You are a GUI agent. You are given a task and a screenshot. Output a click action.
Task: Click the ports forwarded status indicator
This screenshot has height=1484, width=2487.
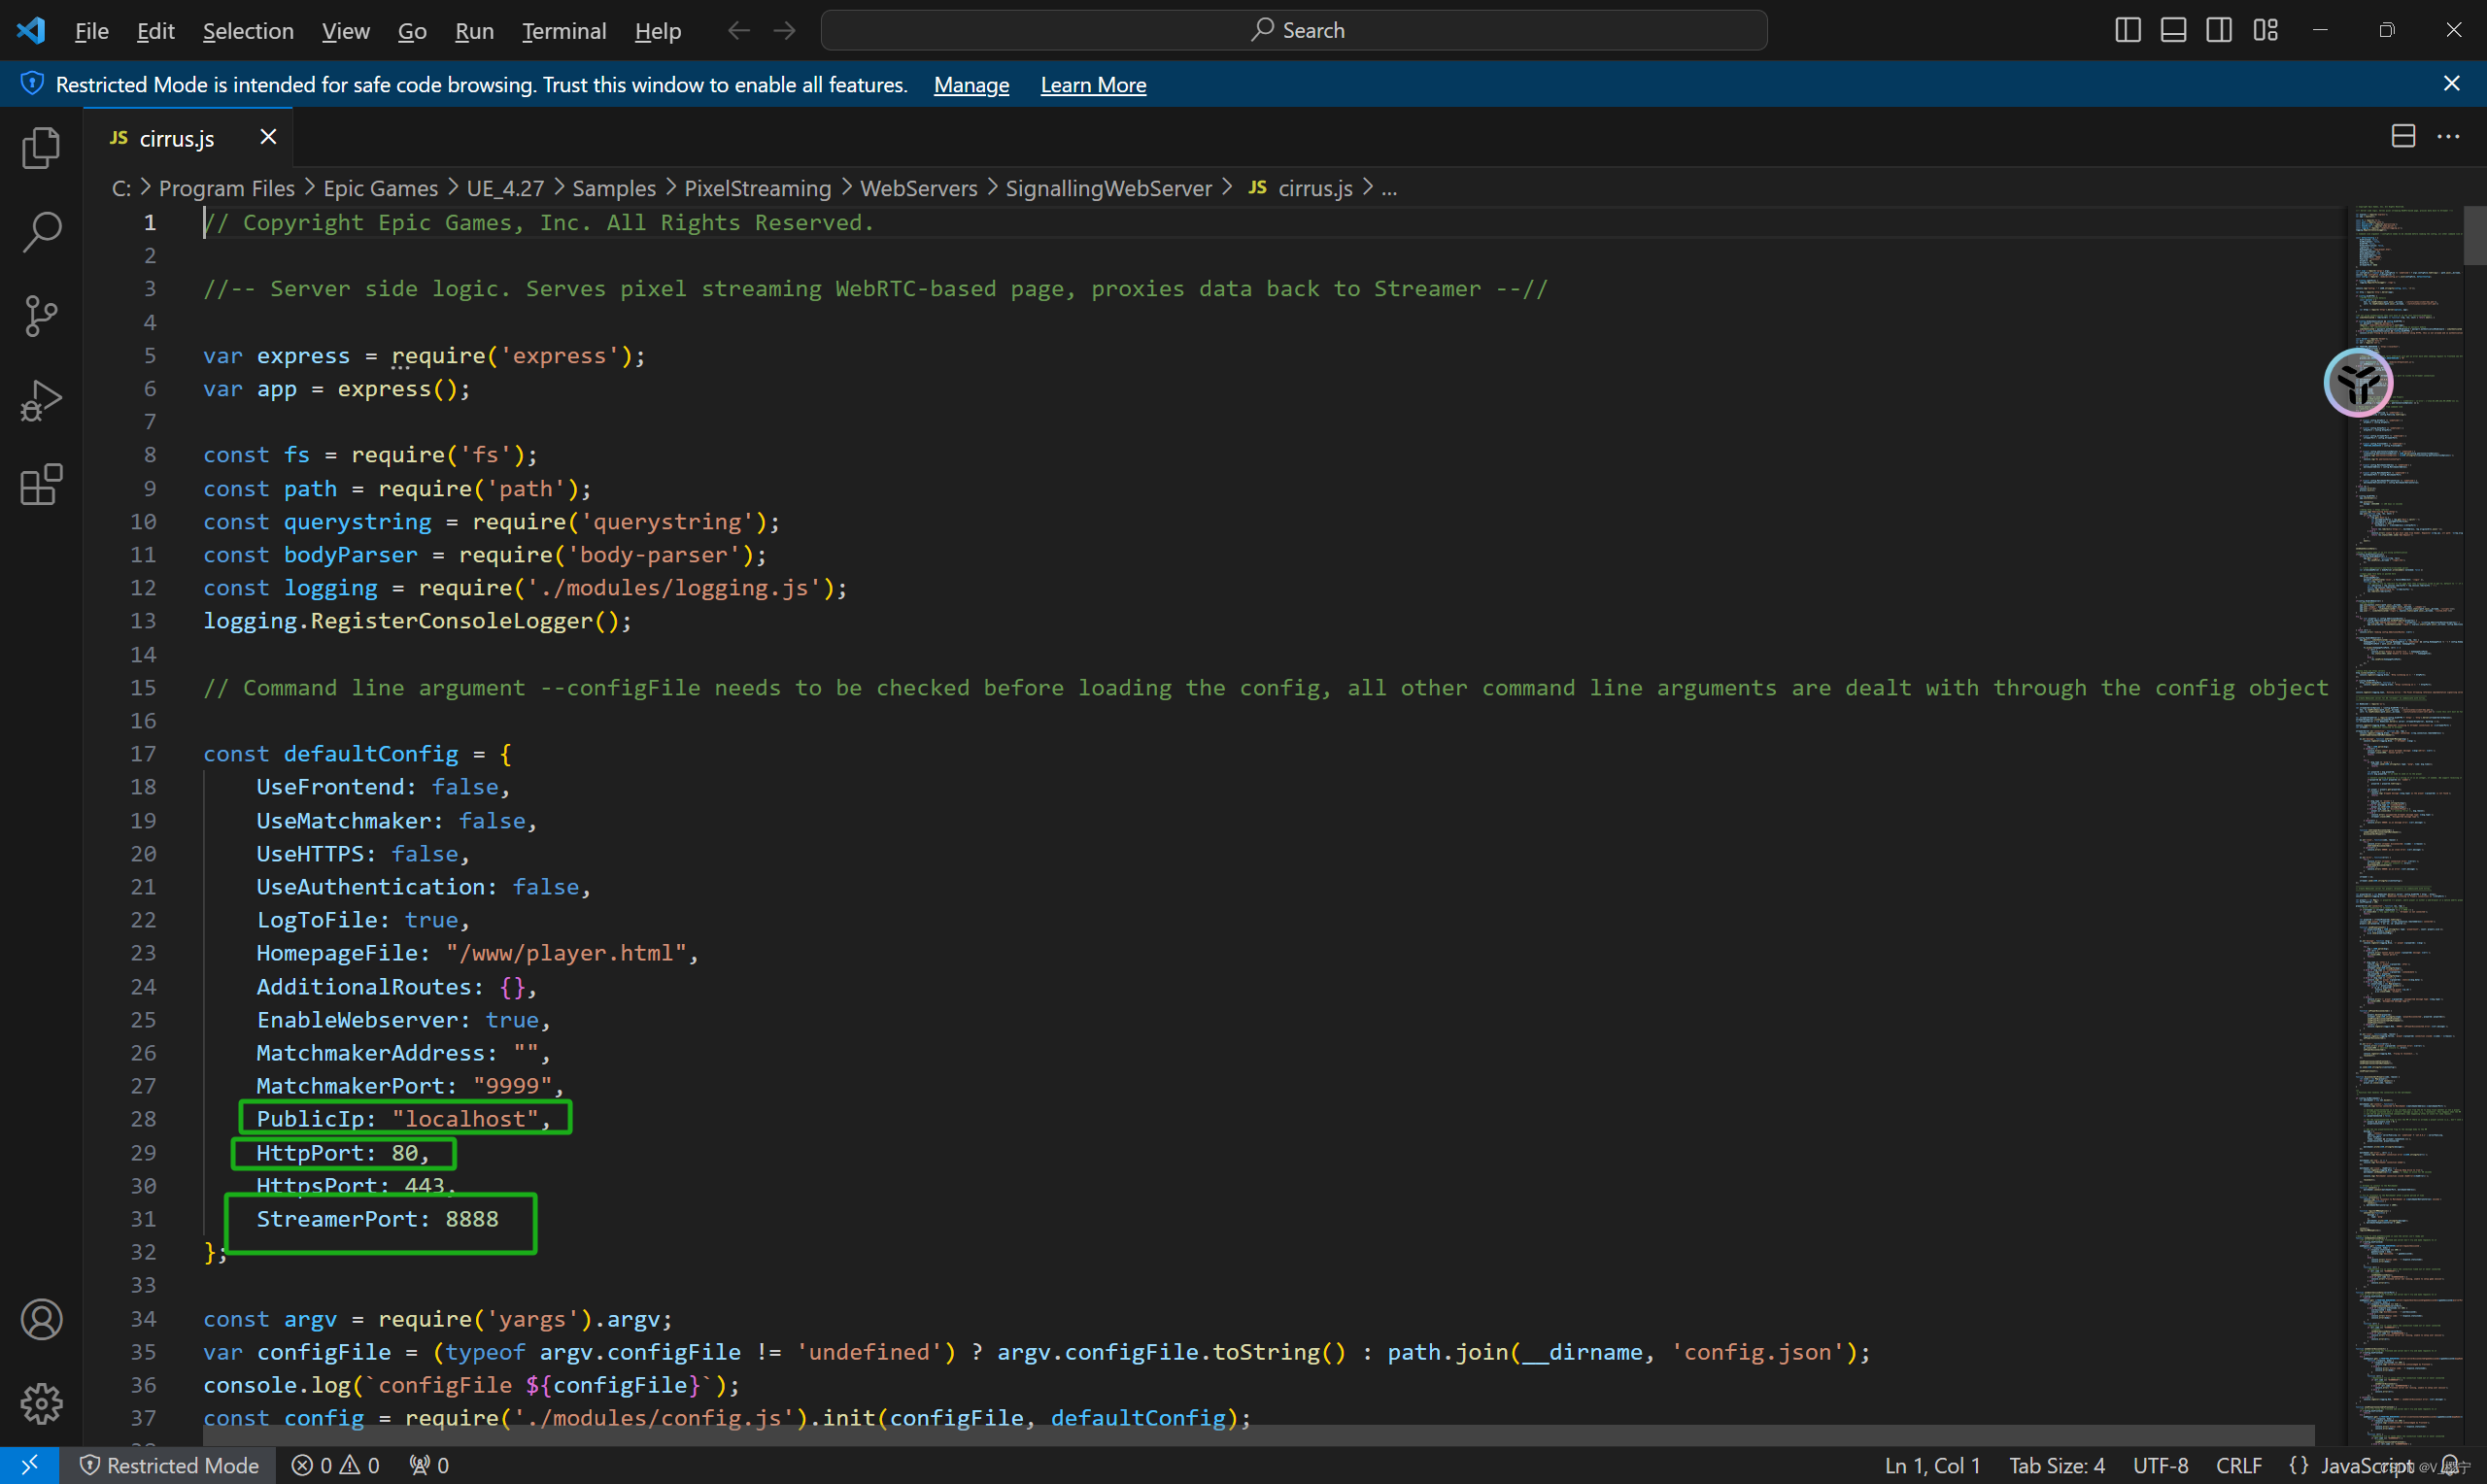click(x=429, y=1465)
